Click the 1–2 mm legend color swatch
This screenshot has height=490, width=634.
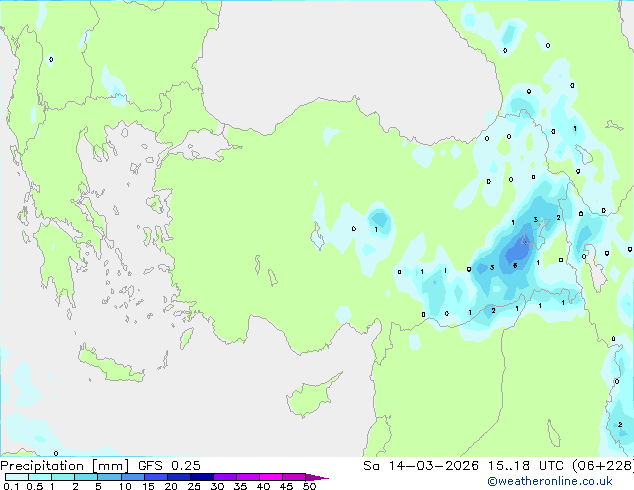tap(63, 477)
